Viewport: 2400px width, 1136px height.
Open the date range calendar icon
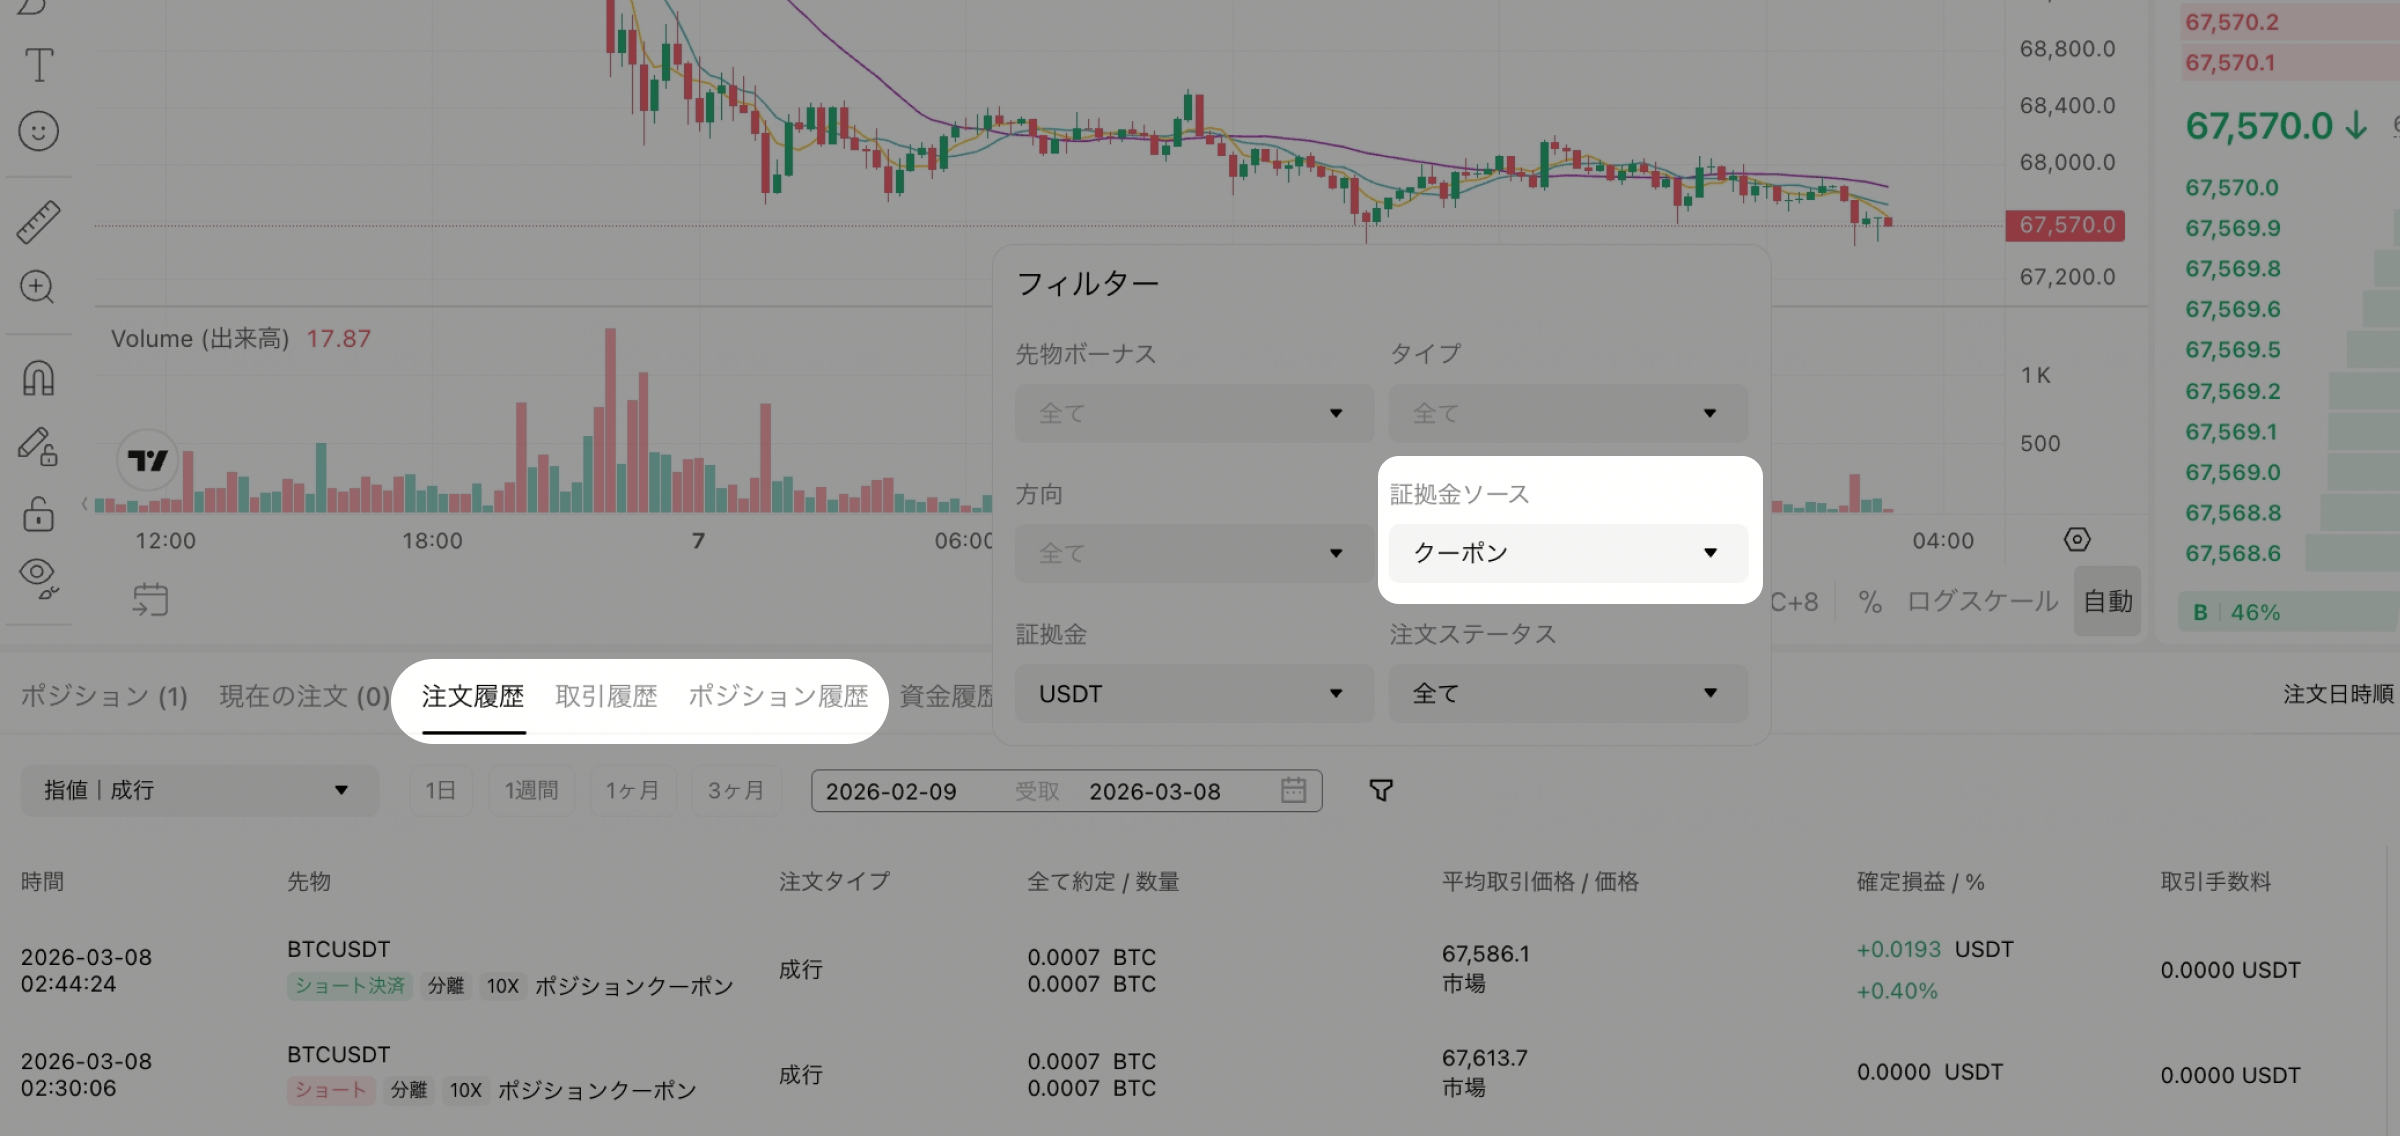click(1293, 790)
